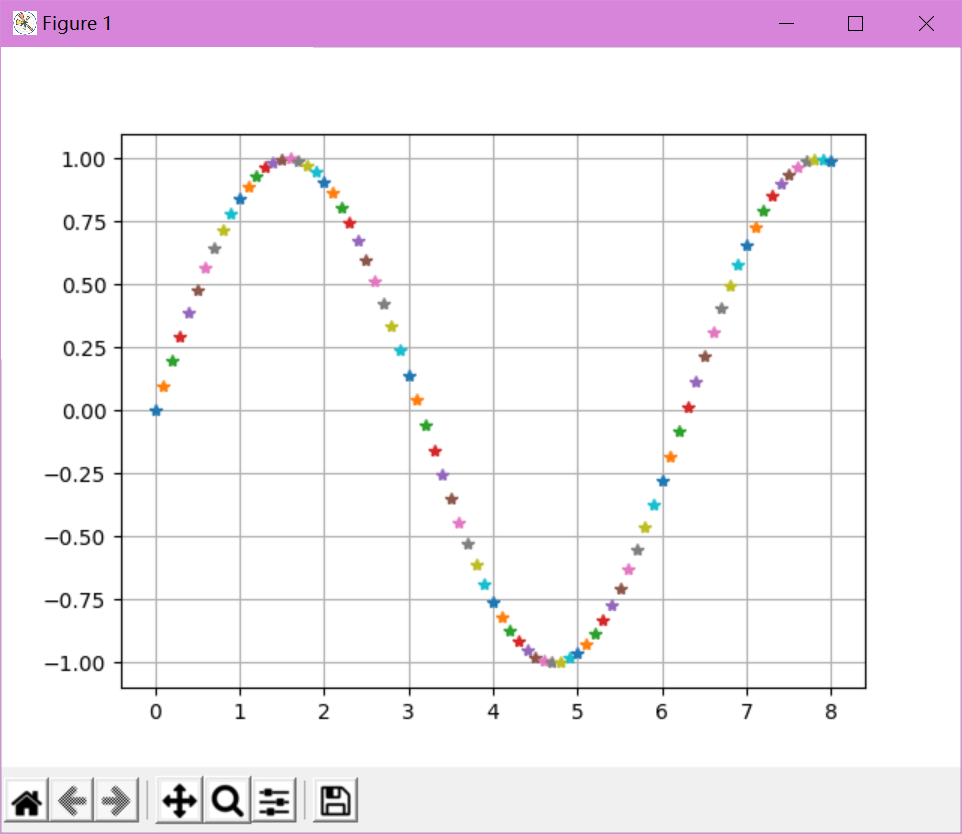Image resolution: width=962 pixels, height=834 pixels.
Task: Close the Figure 1 window
Action: 926,23
